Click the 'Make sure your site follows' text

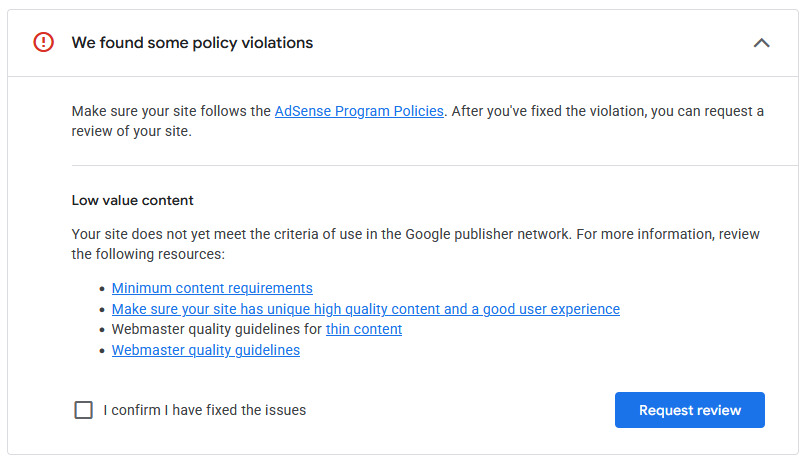(x=171, y=111)
